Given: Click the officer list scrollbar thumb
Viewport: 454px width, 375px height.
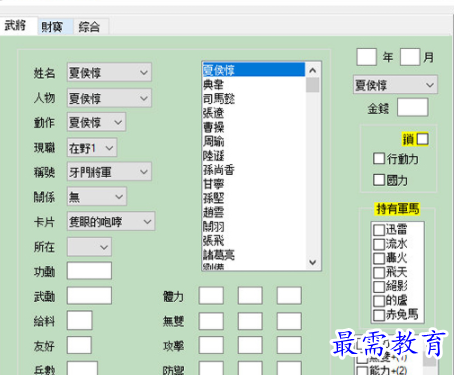Looking at the screenshot, I should tap(313, 85).
